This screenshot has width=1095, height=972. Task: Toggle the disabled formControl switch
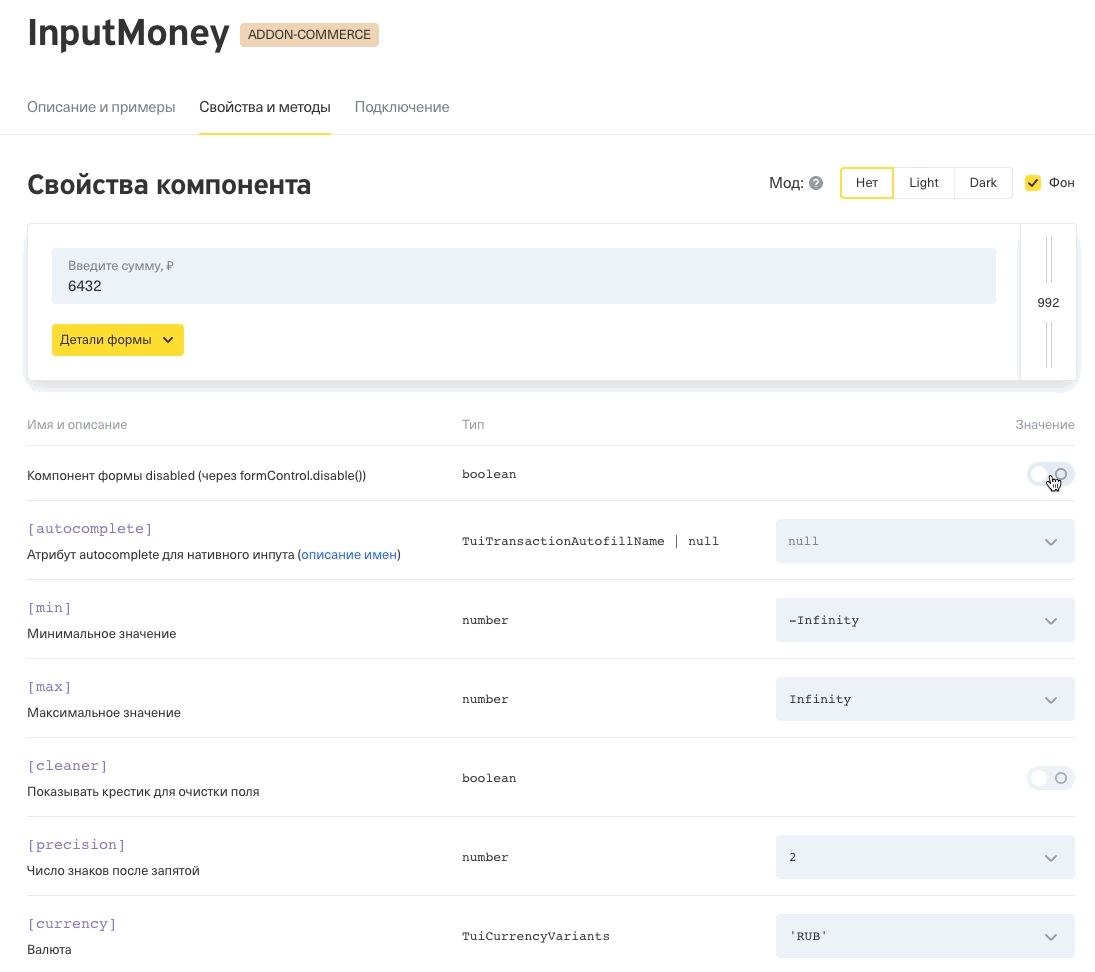click(x=1049, y=474)
